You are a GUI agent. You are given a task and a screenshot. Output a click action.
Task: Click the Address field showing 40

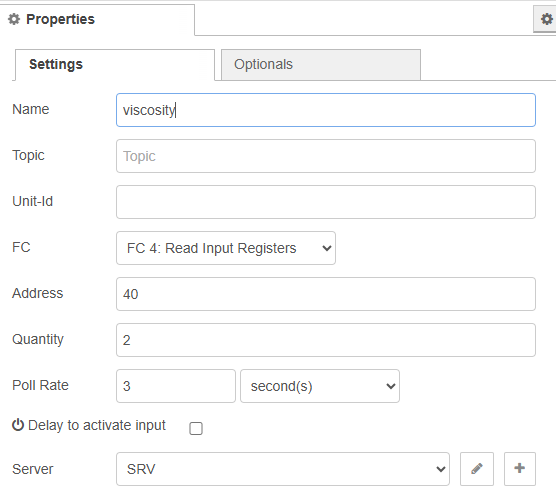click(x=326, y=294)
